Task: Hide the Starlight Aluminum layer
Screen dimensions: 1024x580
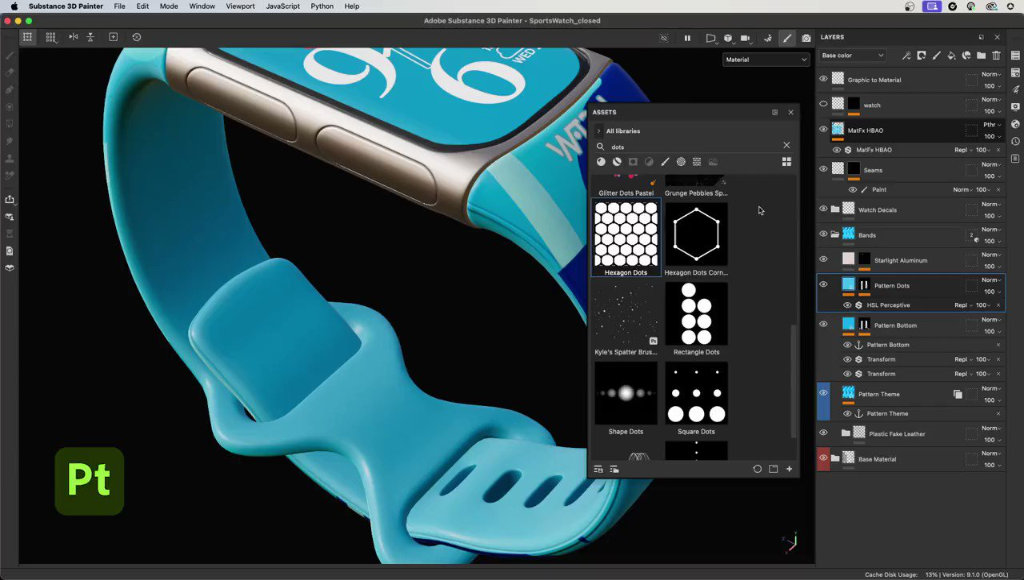Action: 824,259
